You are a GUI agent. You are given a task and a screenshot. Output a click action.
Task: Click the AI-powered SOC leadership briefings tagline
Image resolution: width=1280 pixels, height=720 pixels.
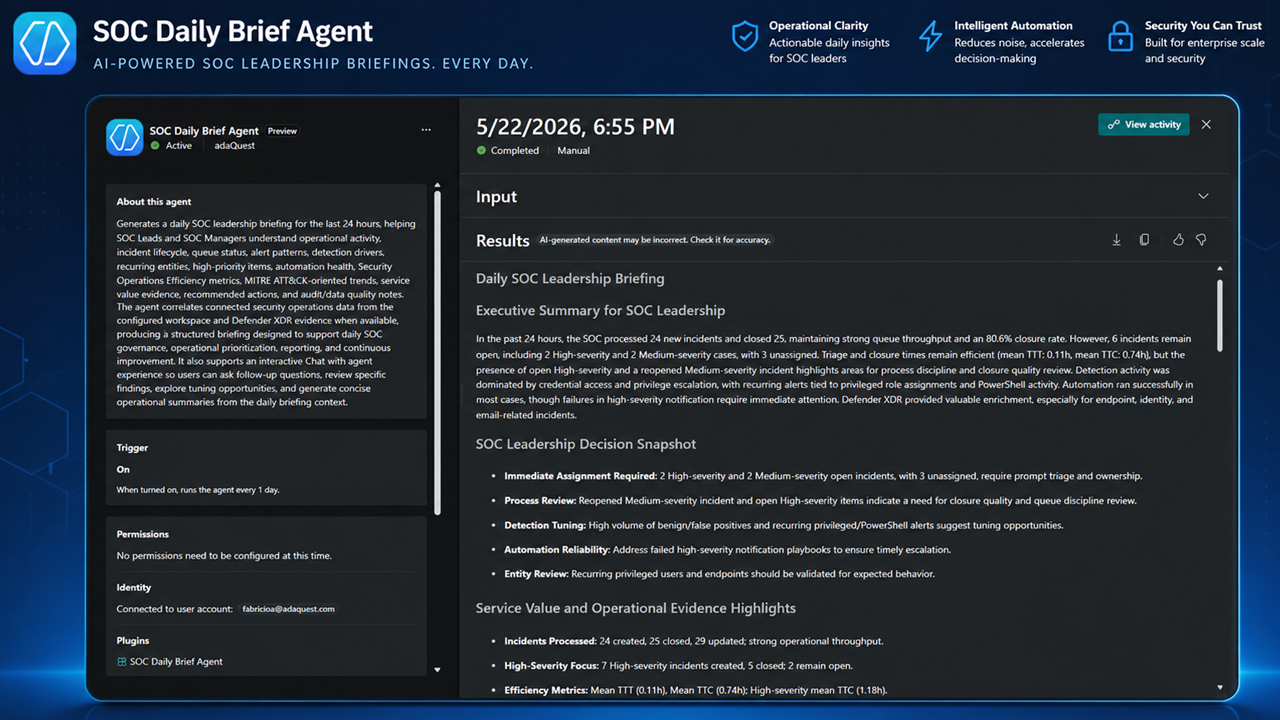(313, 64)
